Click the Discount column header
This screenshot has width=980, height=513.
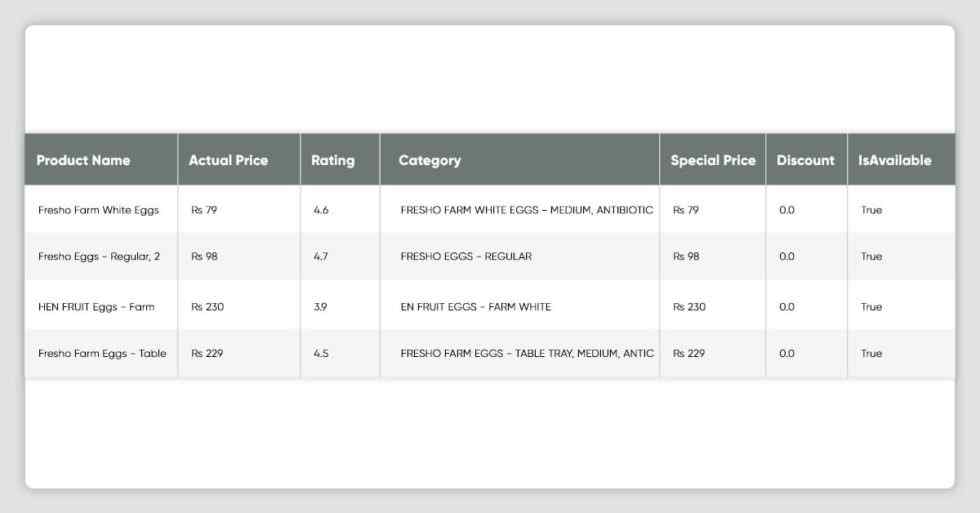coord(806,161)
